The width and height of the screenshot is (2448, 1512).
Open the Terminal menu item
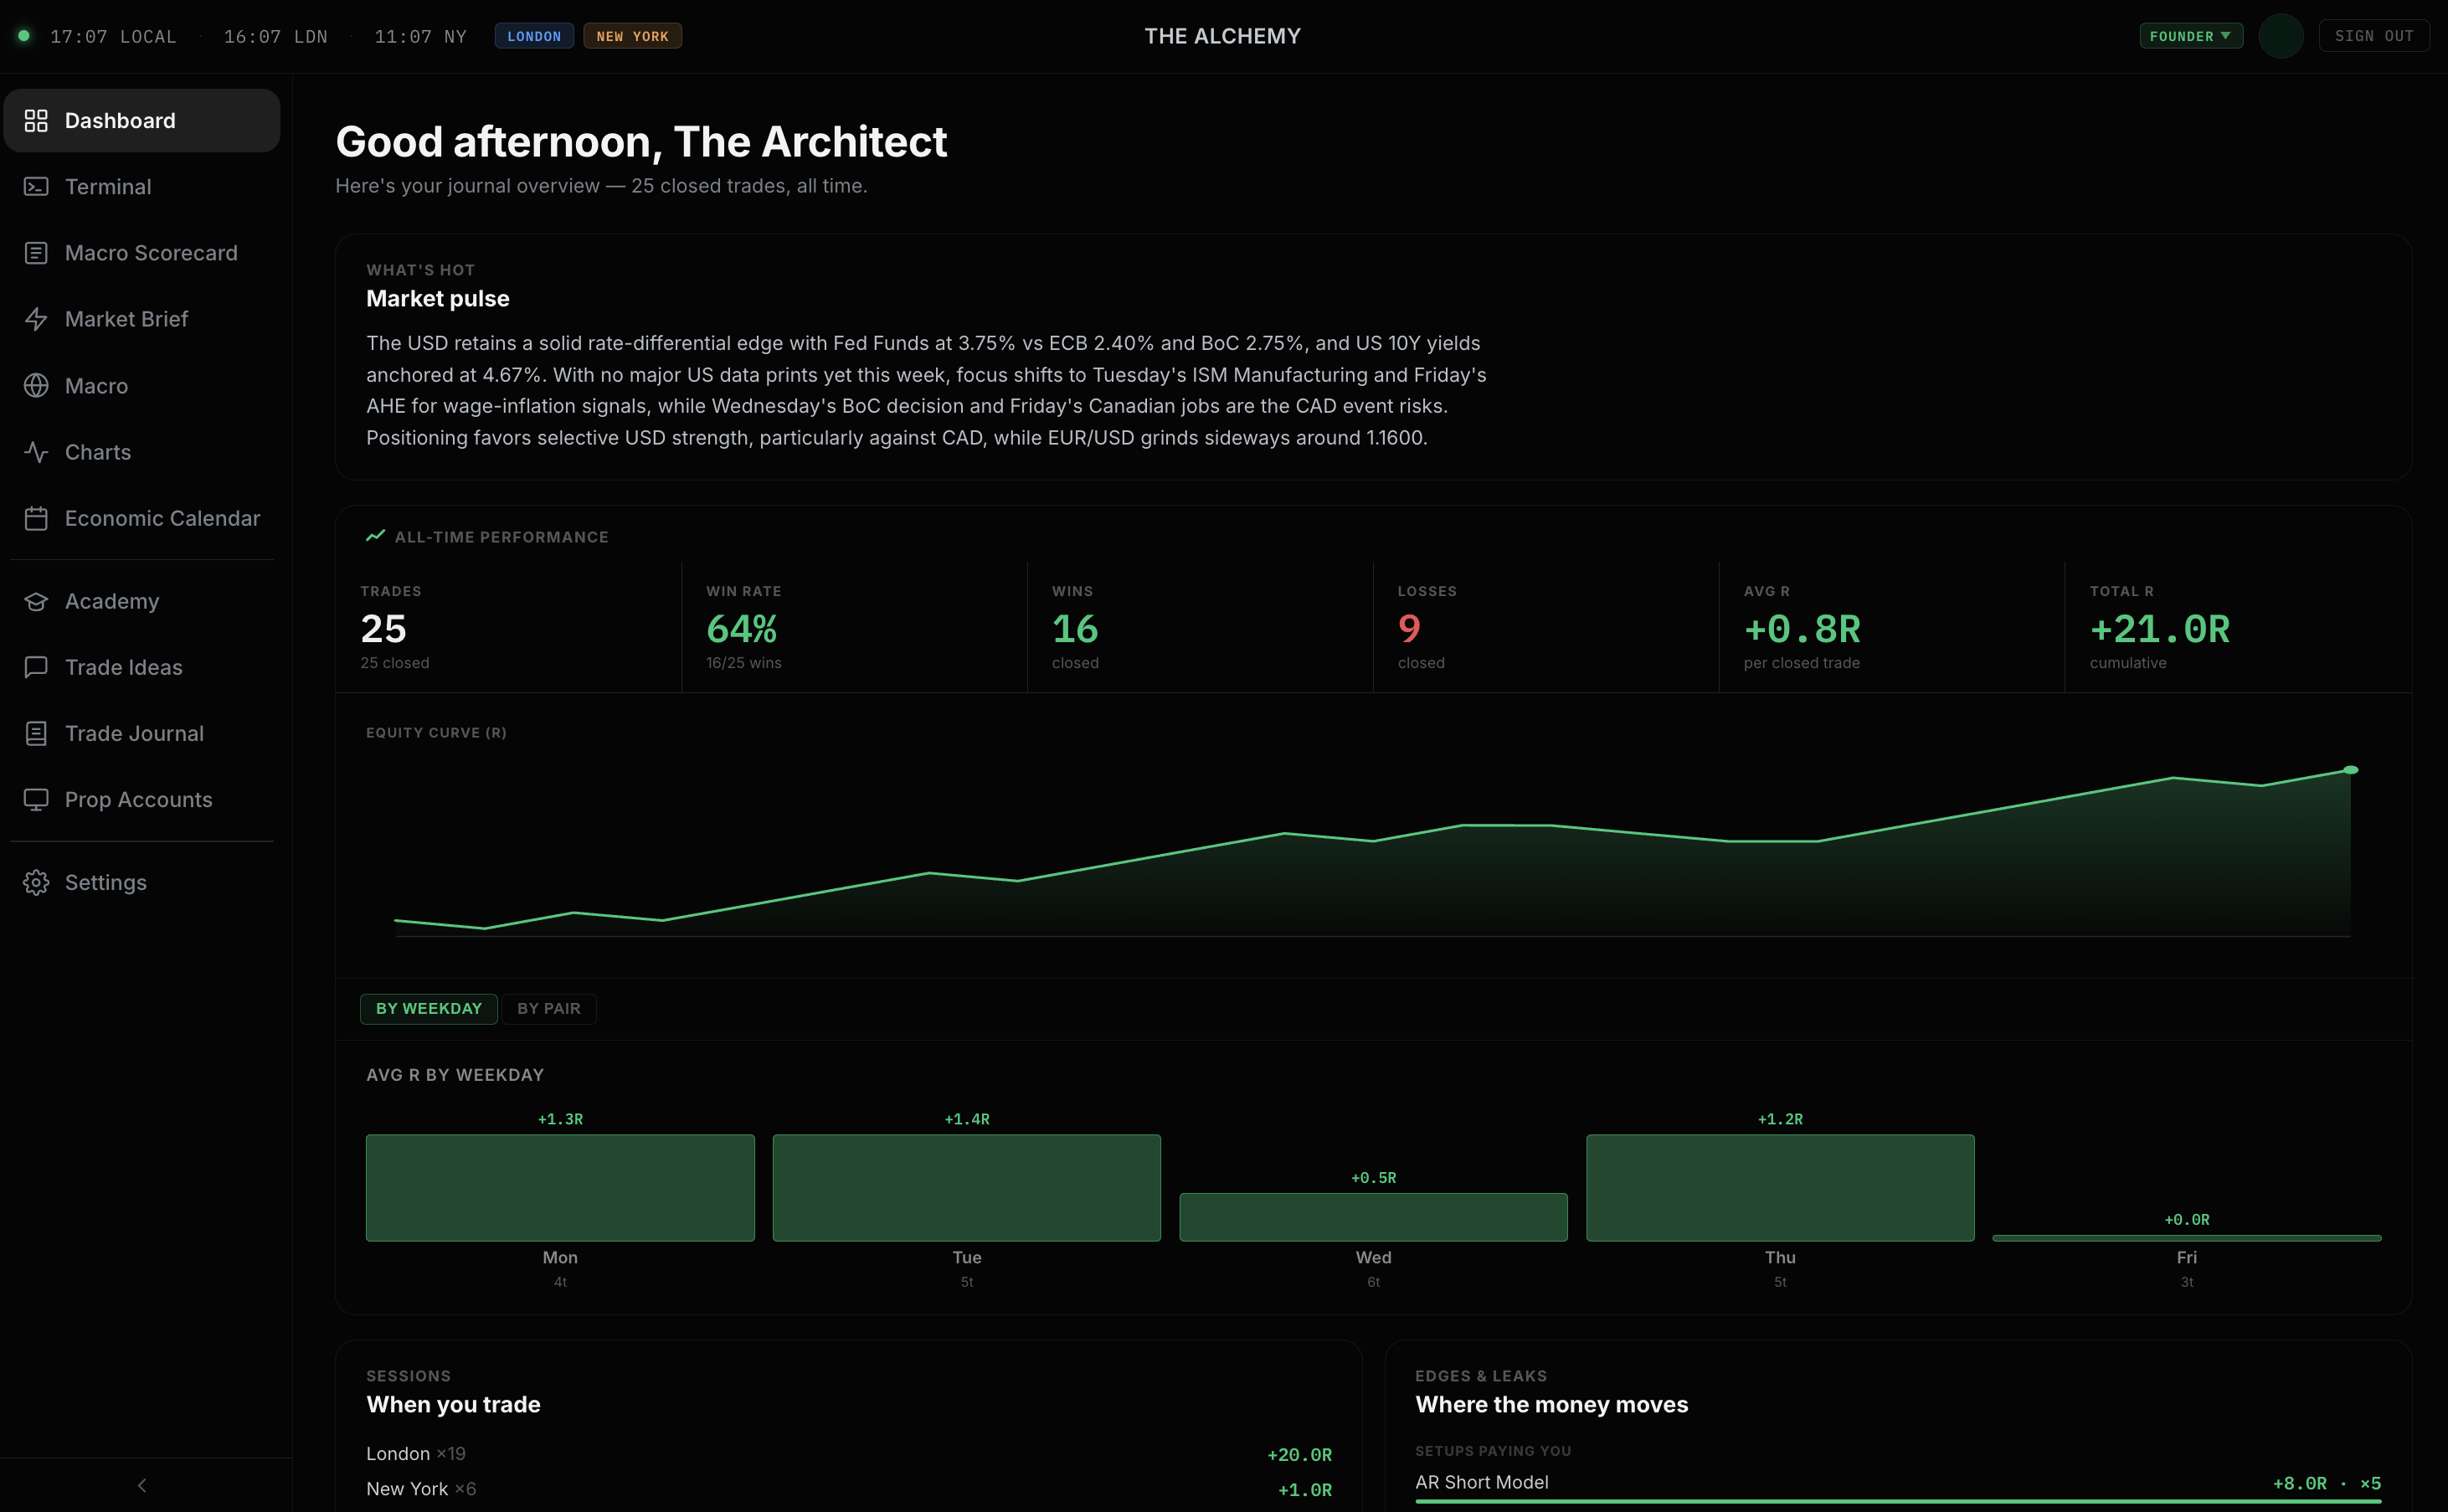pos(142,187)
